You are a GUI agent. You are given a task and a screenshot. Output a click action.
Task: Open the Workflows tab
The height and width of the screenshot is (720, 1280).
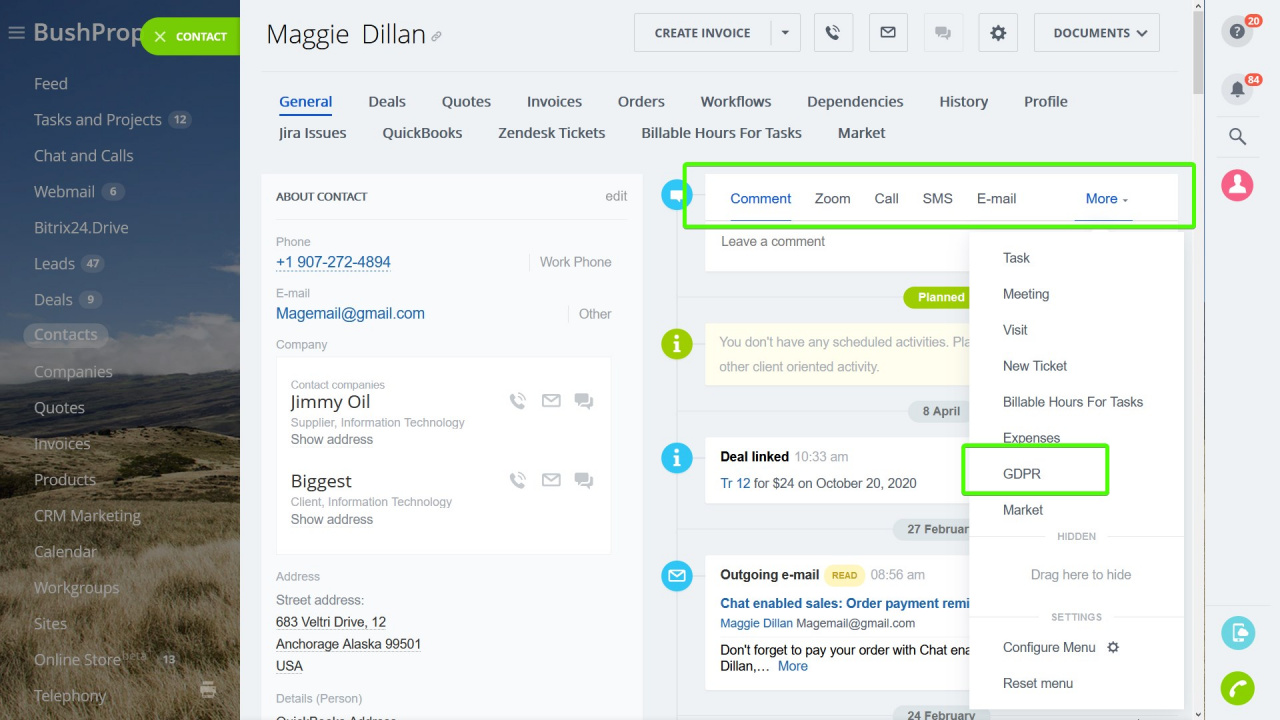pos(736,101)
